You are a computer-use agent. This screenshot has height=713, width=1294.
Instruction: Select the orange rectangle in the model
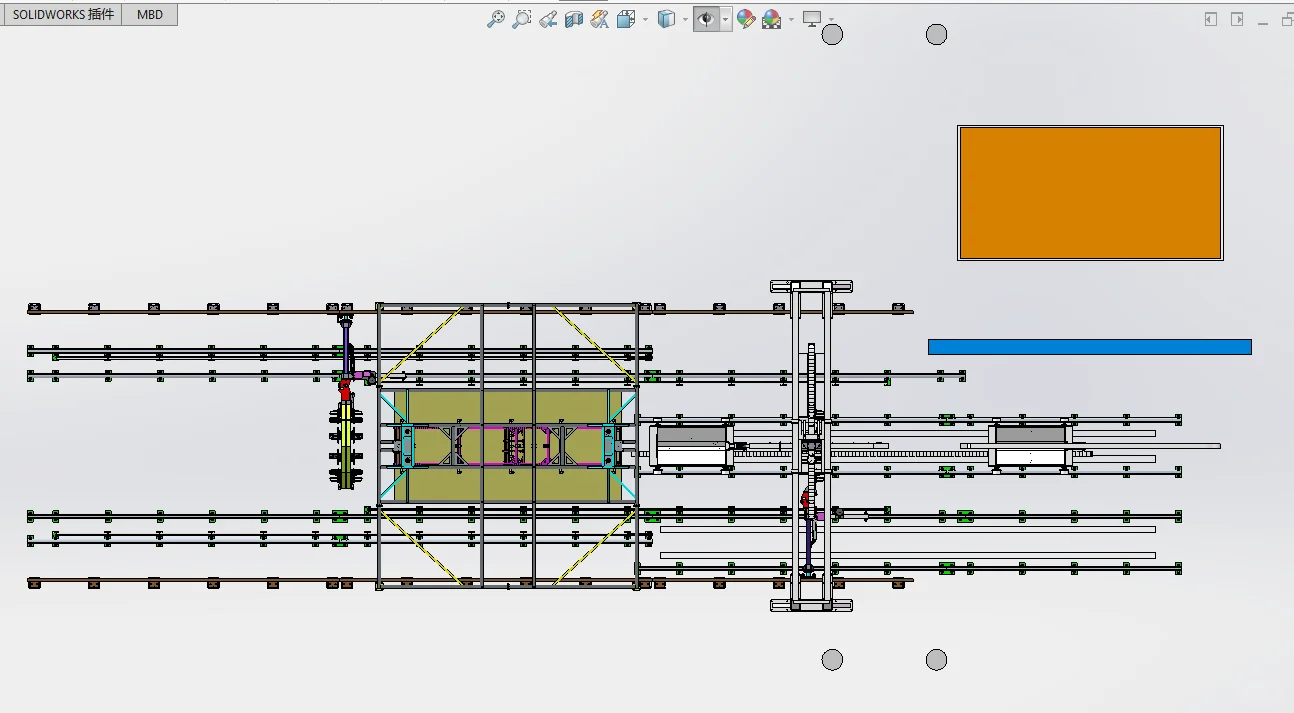point(1090,193)
